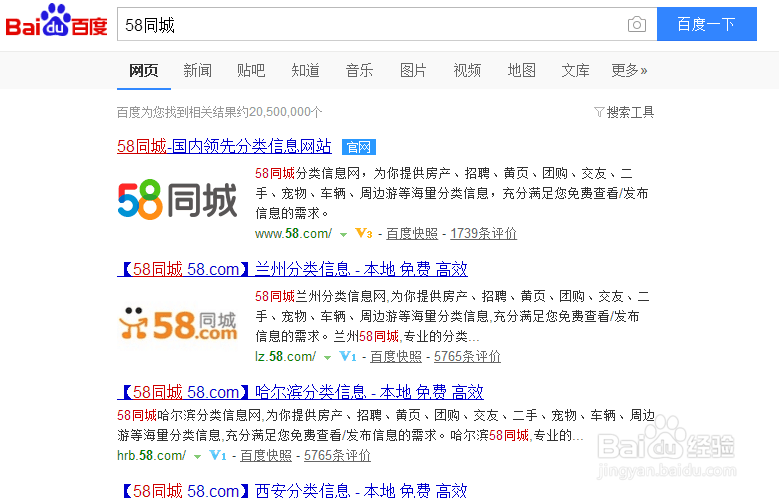Switch to the 贴吧 tab

[x=251, y=71]
